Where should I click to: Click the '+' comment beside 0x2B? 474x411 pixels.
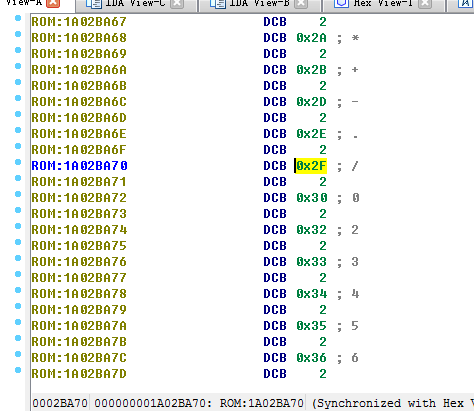pyautogui.click(x=355, y=70)
